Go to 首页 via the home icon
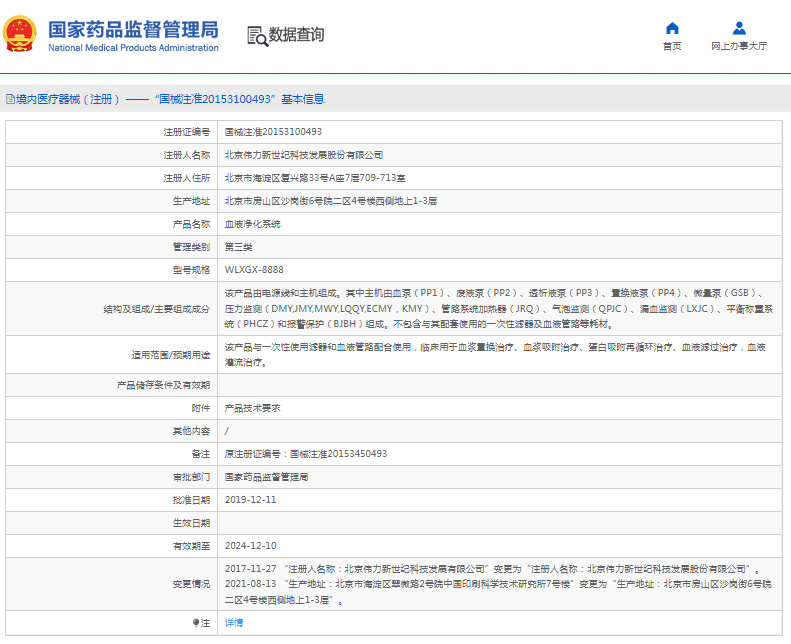This screenshot has height=644, width=791. [x=672, y=28]
